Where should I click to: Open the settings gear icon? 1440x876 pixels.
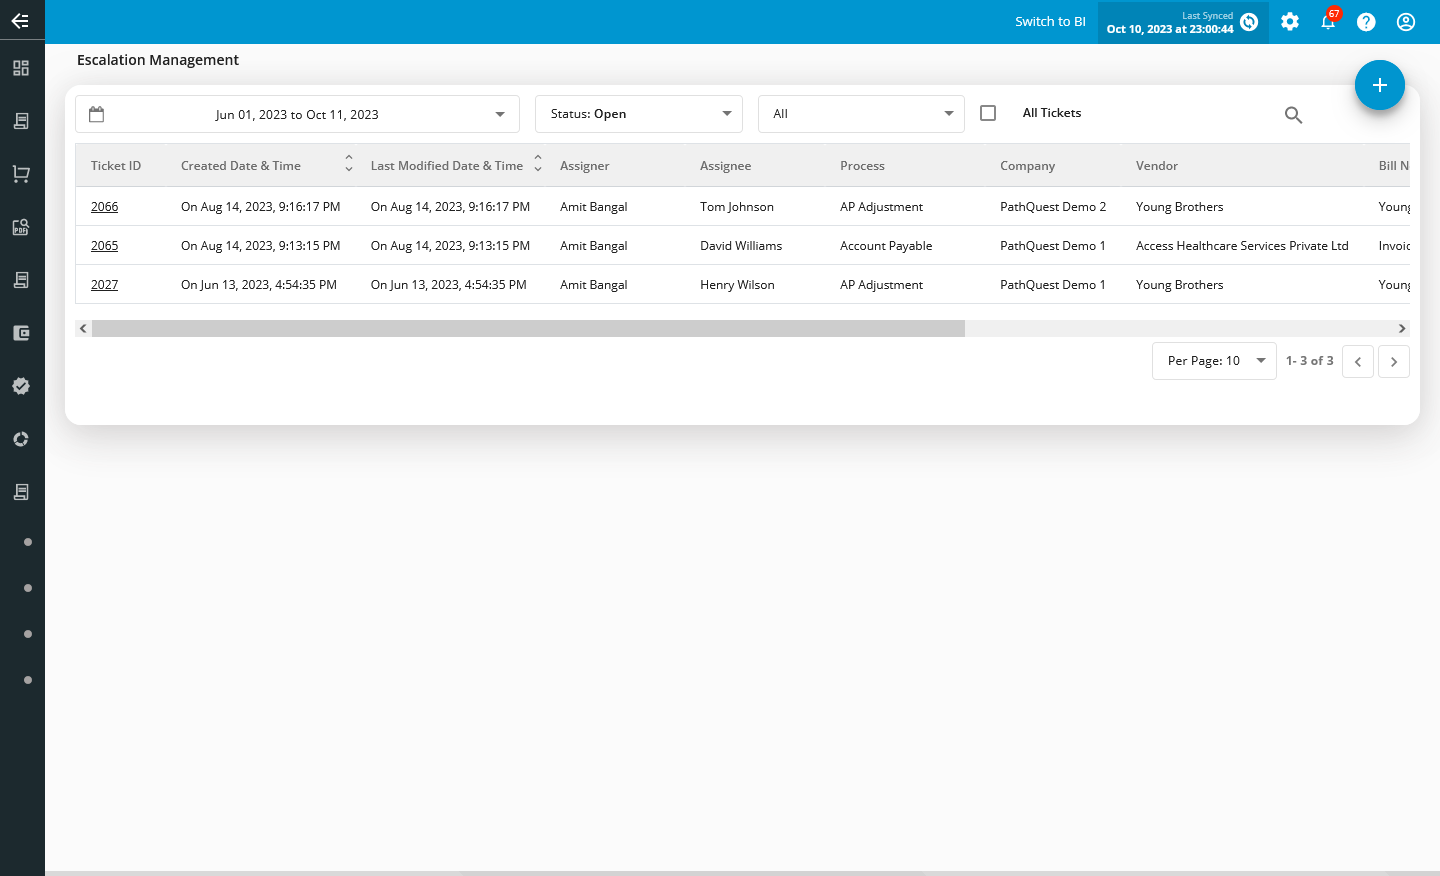1290,22
